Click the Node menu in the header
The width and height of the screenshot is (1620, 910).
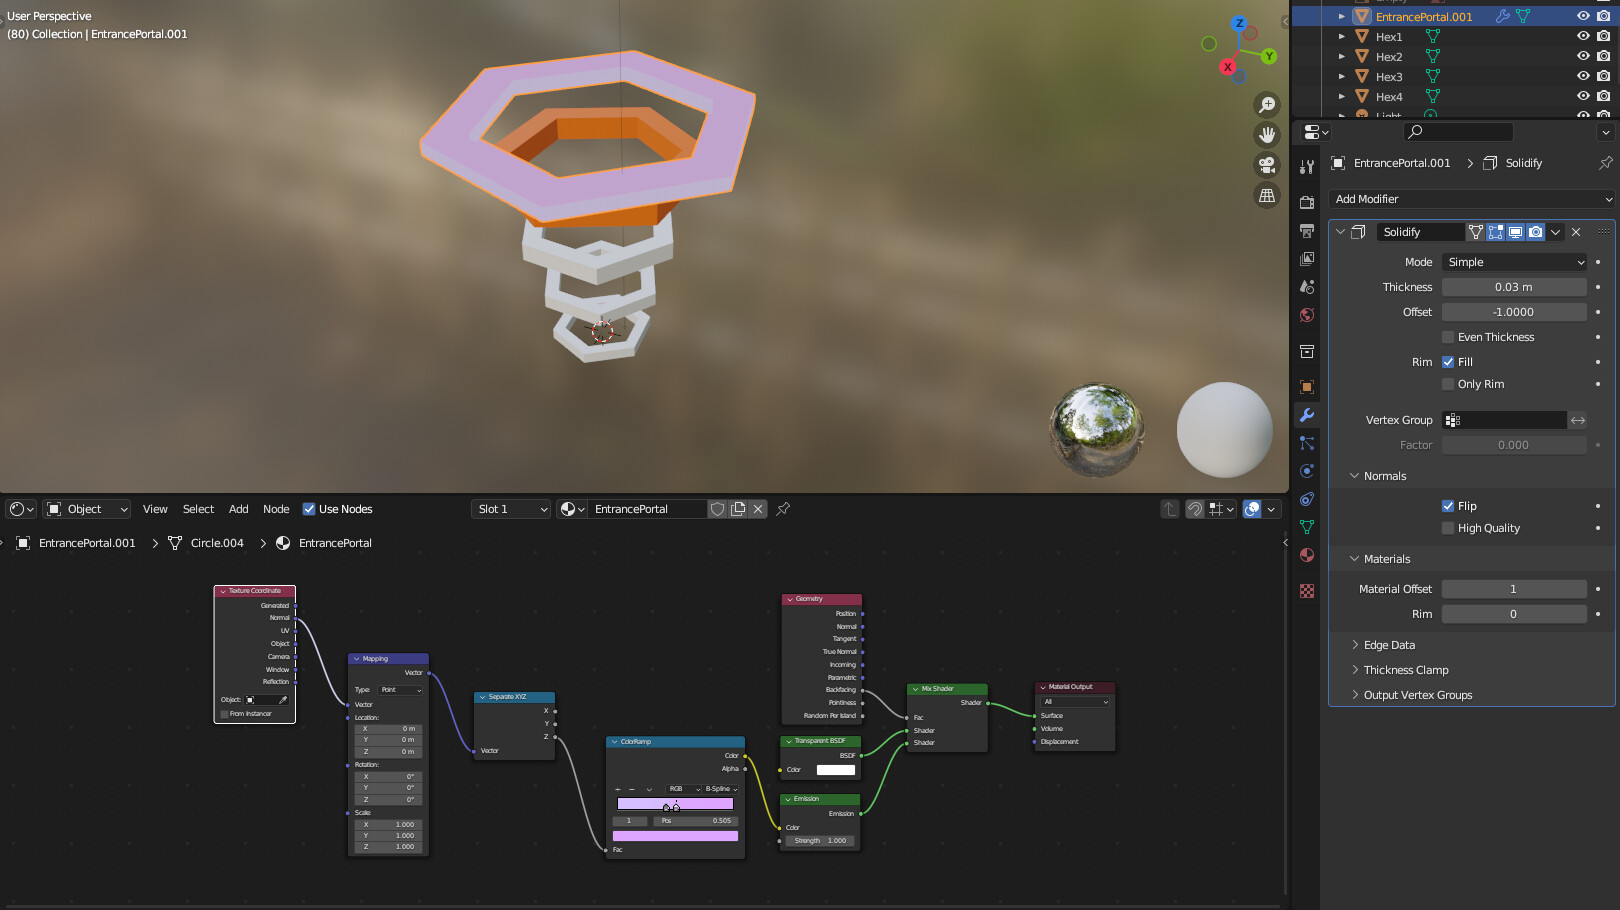276,509
